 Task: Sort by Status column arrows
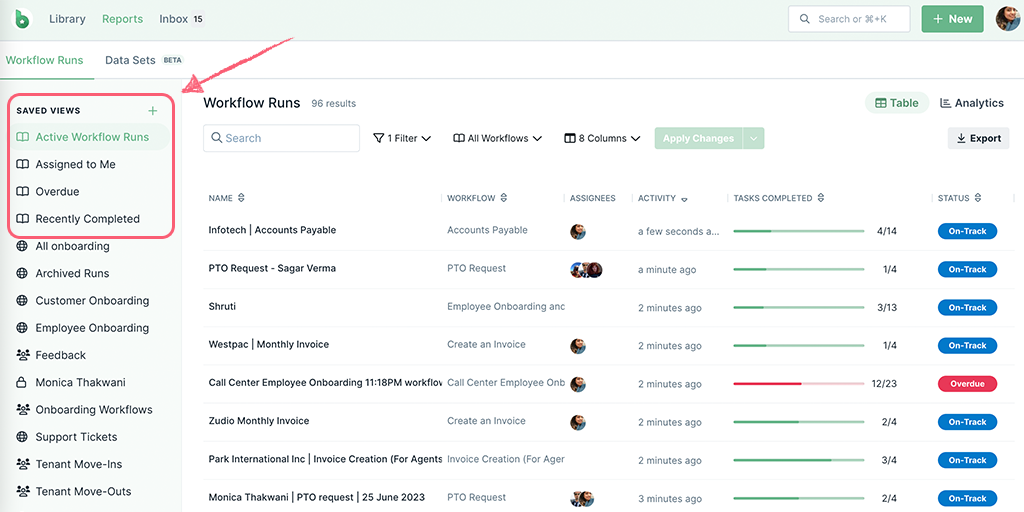tap(978, 198)
